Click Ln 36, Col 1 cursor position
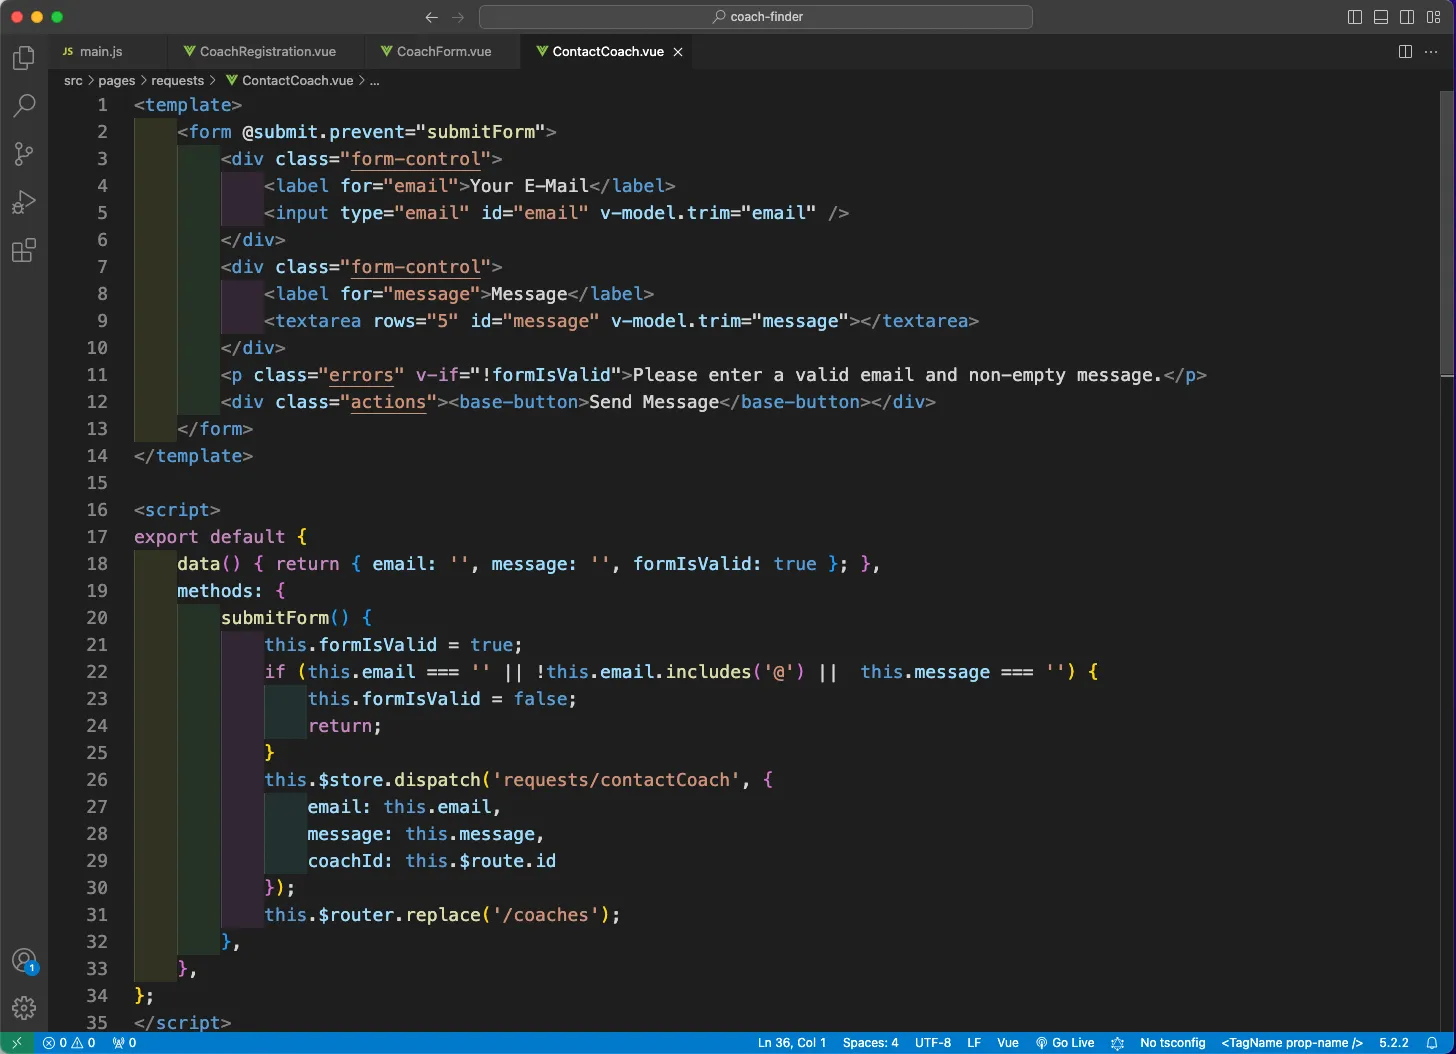Viewport: 1456px width, 1054px height. click(x=792, y=1043)
